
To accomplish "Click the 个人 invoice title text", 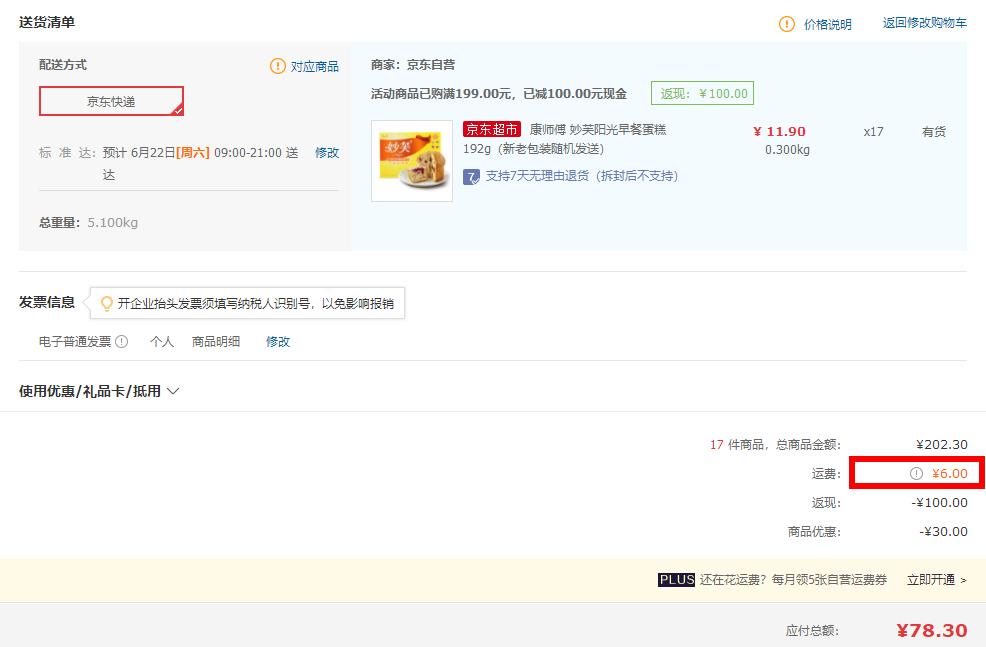I will pyautogui.click(x=162, y=341).
